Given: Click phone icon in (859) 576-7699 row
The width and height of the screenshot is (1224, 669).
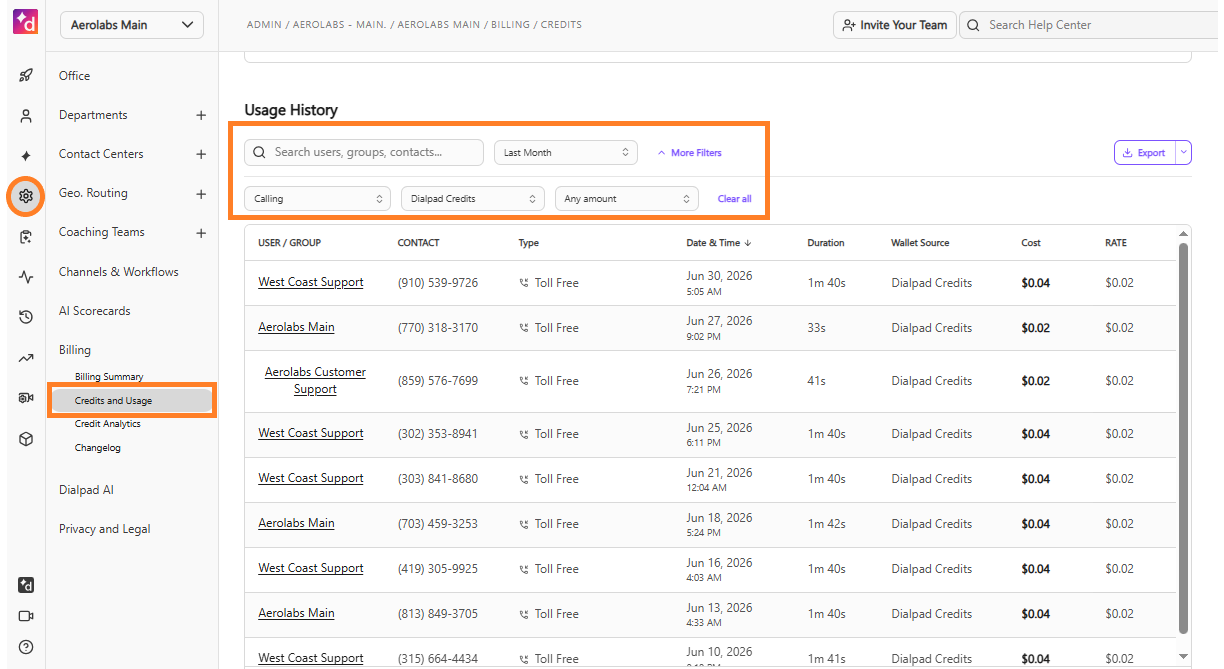Looking at the screenshot, I should 524,381.
